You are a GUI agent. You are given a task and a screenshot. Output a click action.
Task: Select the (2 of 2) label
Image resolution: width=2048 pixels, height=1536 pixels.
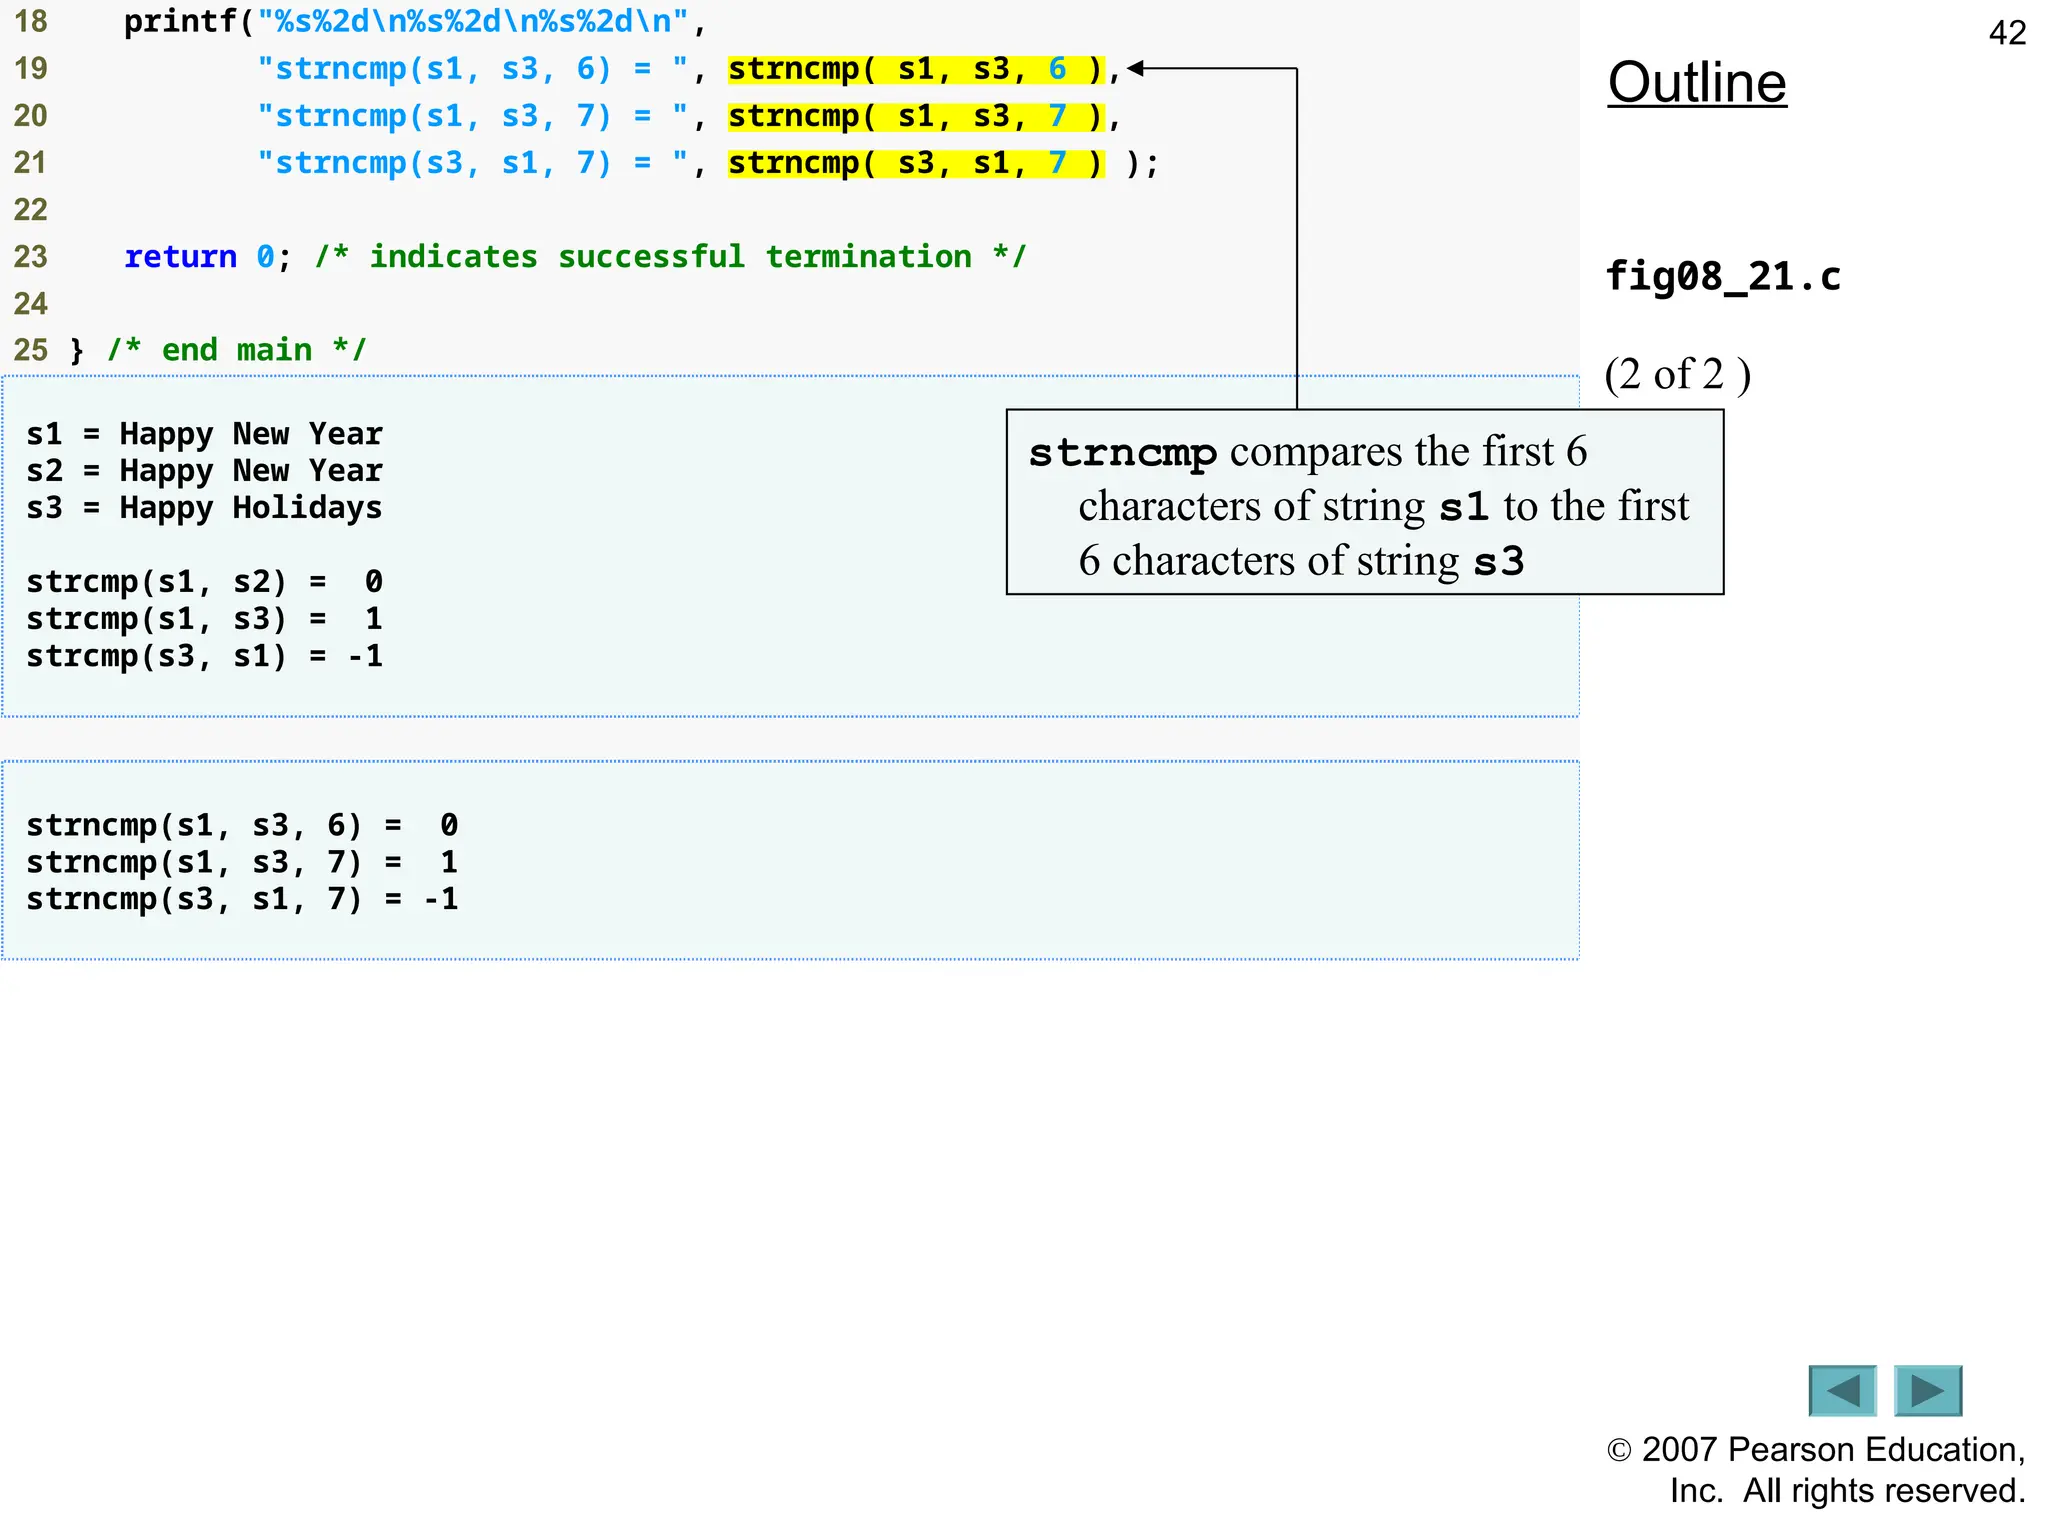pyautogui.click(x=1678, y=374)
